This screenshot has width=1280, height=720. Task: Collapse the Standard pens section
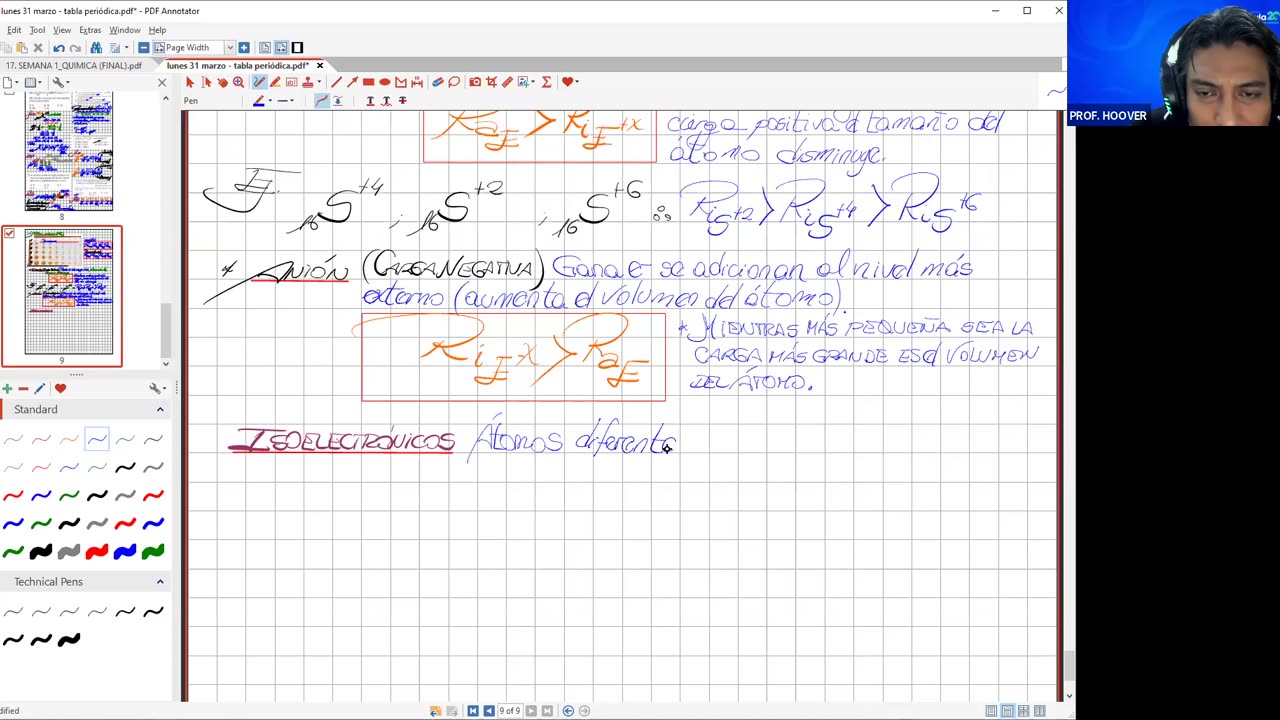[x=159, y=409]
